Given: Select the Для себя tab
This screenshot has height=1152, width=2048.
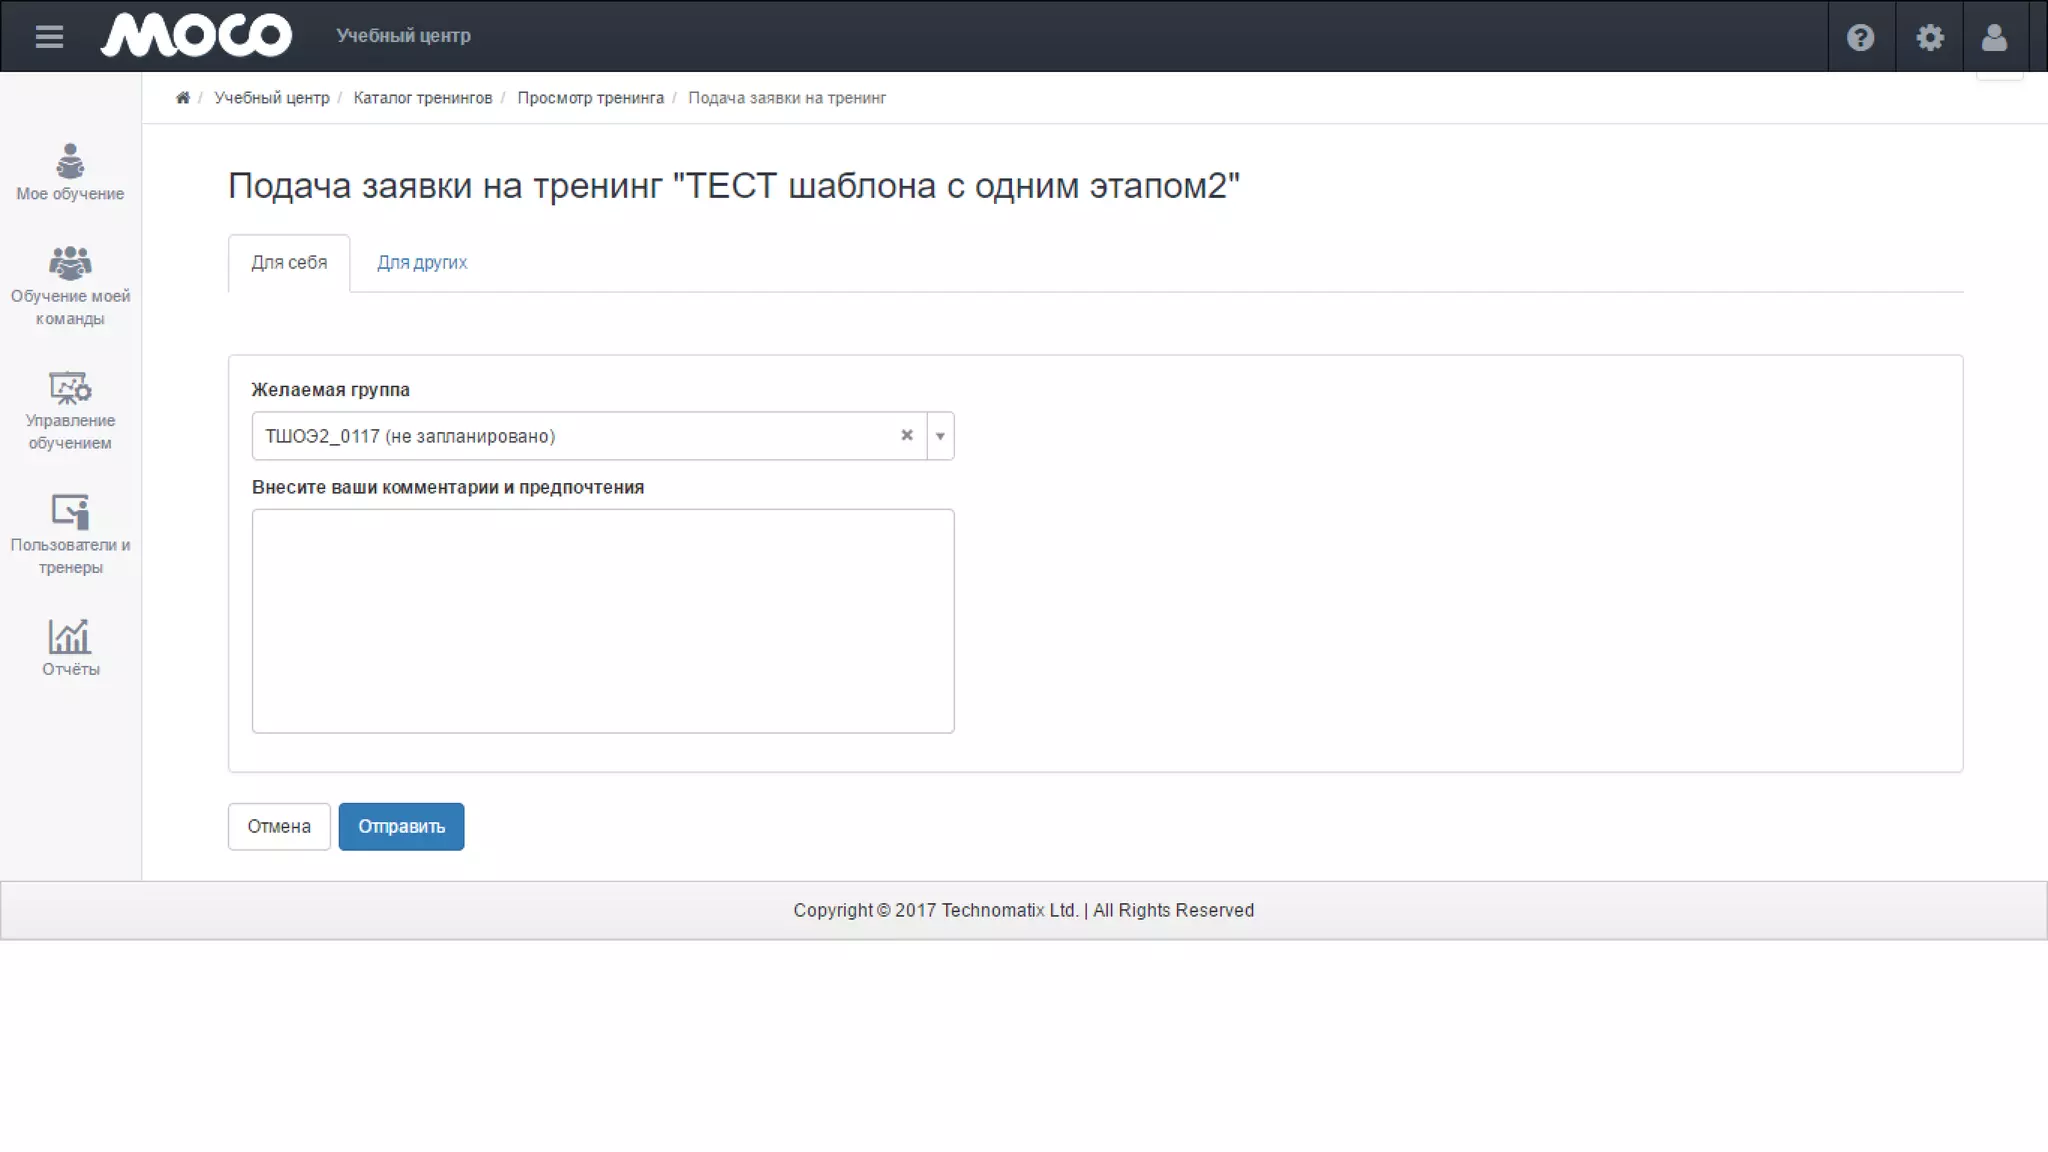Looking at the screenshot, I should tap(289, 263).
